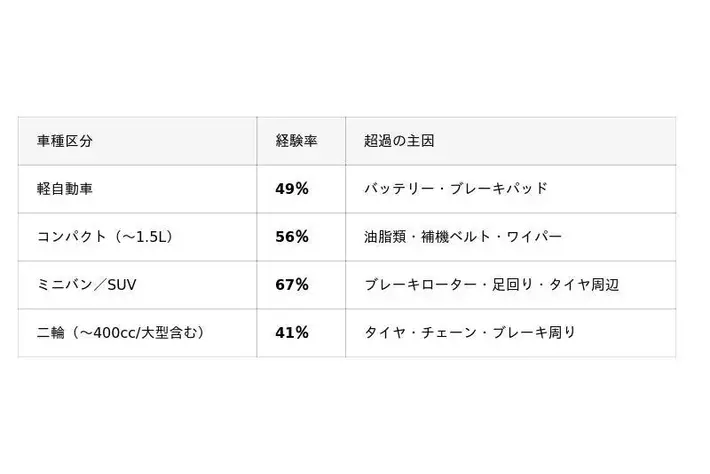Select the タイヤ・チェーン・ブレーキ周り cell
This screenshot has height=474, width=710.
[511, 333]
